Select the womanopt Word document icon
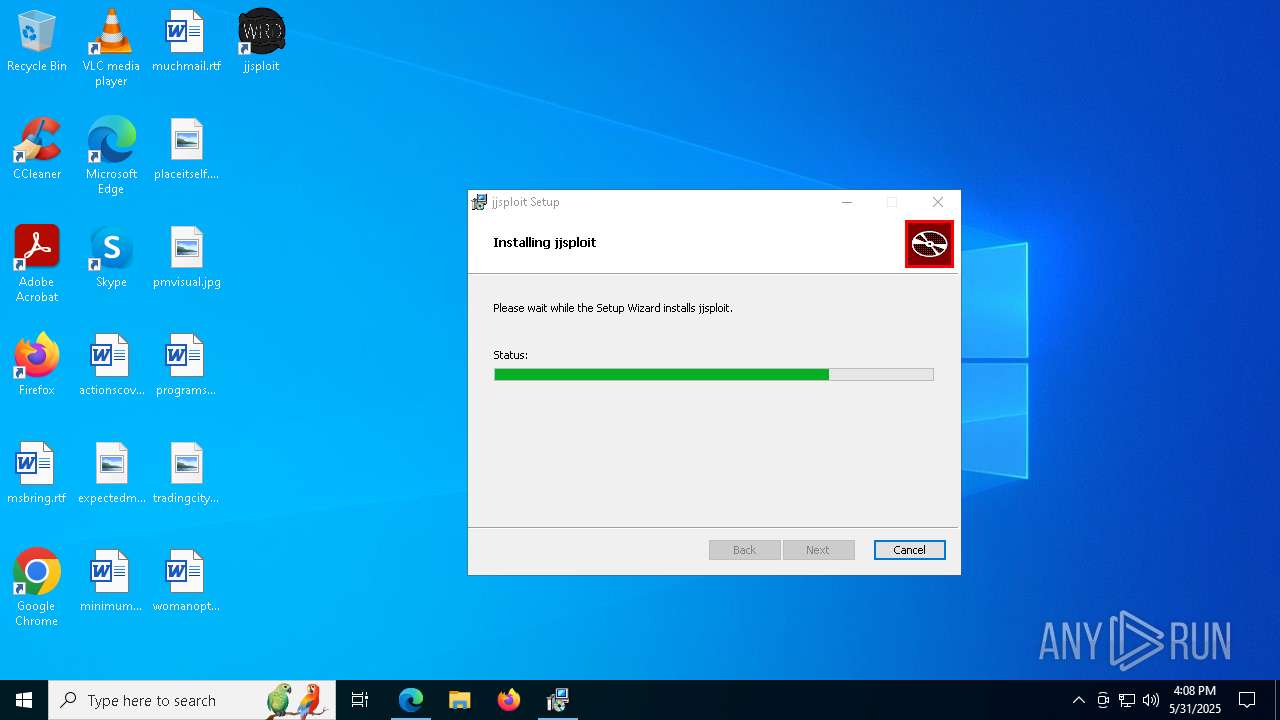This screenshot has width=1280, height=720. click(x=186, y=582)
